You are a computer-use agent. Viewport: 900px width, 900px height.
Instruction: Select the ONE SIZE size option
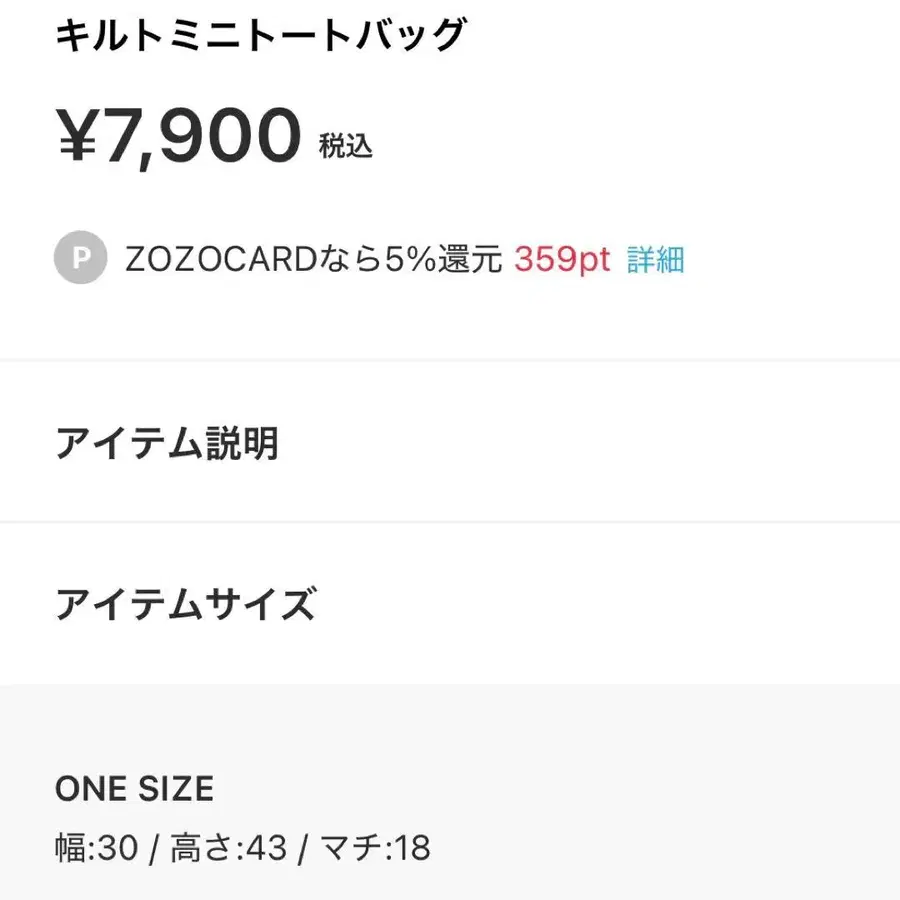[x=134, y=789]
